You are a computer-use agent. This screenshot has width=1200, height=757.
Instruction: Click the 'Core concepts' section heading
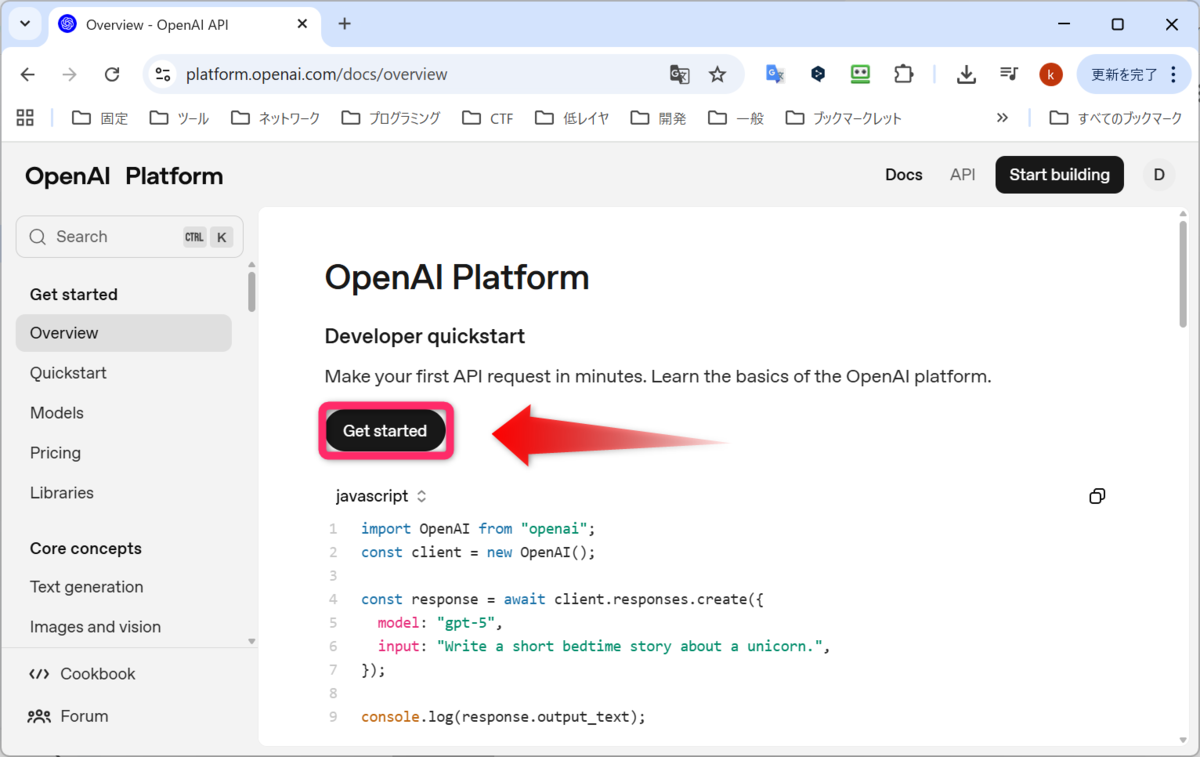coord(86,548)
